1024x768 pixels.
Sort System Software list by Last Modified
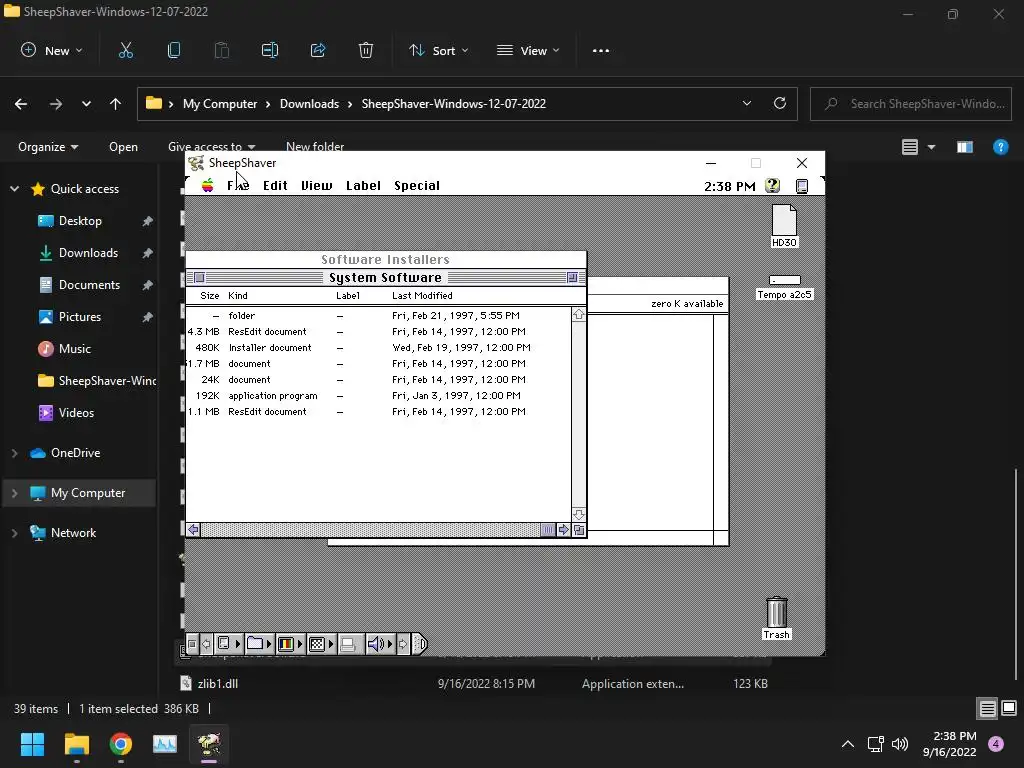coord(422,296)
